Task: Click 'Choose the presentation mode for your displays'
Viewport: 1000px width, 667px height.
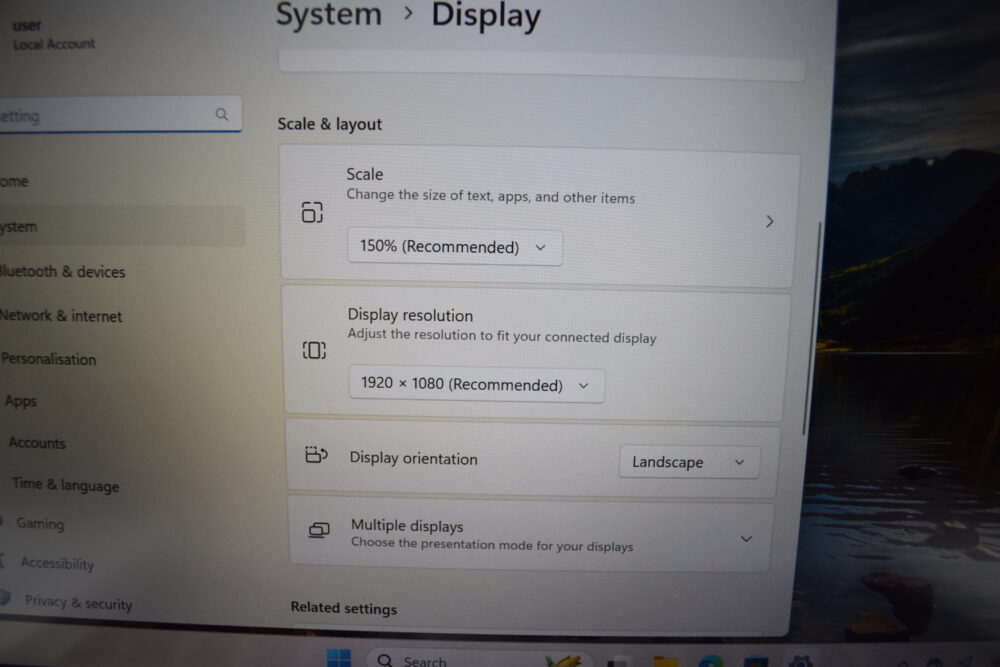Action: pyautogui.click(x=492, y=545)
